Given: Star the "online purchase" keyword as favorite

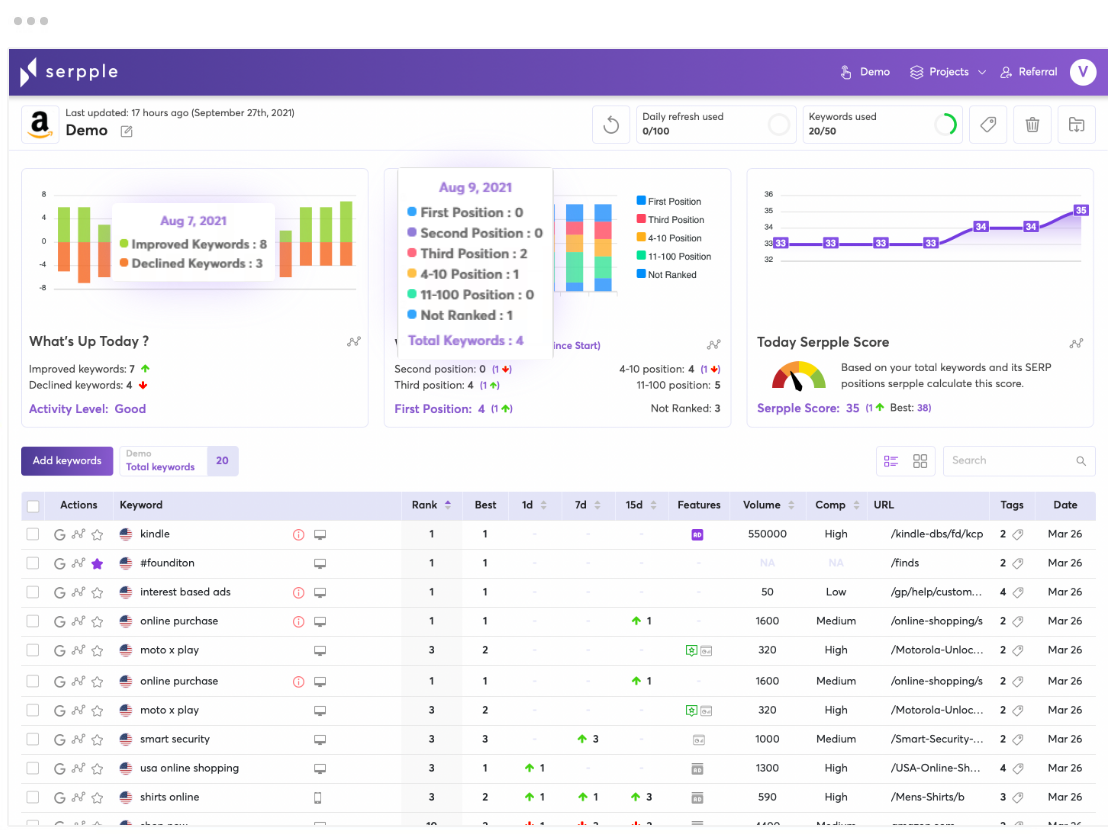Looking at the screenshot, I should coord(96,622).
